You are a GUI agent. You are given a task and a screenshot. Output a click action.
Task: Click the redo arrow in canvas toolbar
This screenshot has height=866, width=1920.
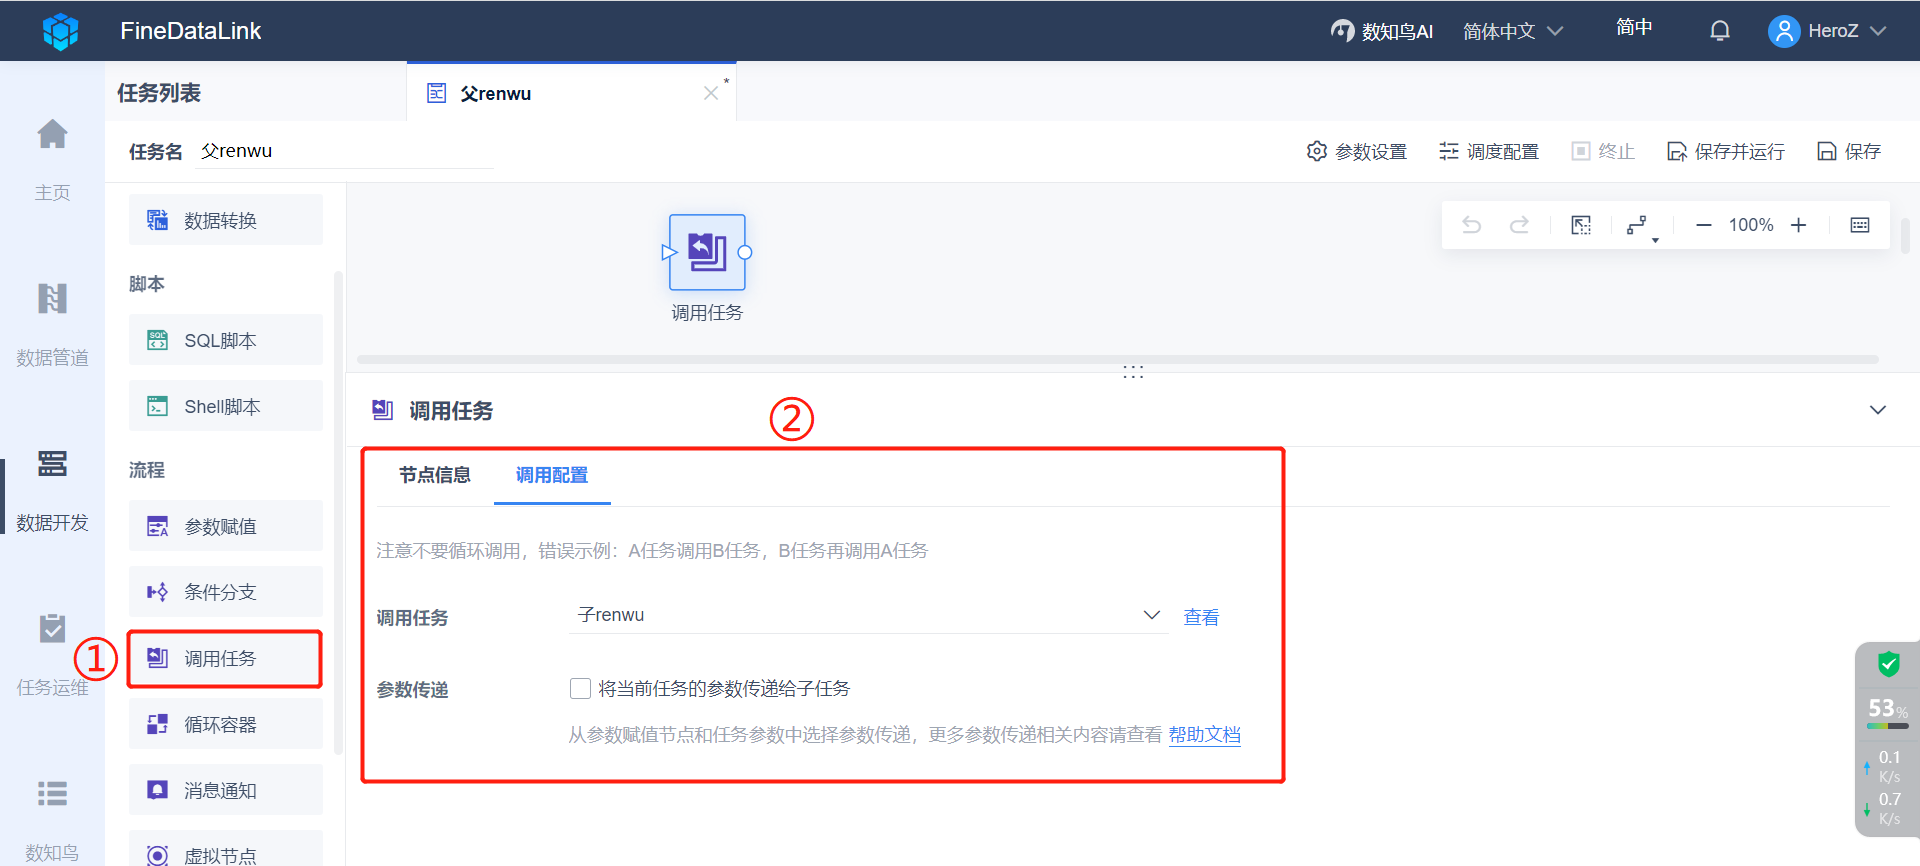click(x=1519, y=225)
